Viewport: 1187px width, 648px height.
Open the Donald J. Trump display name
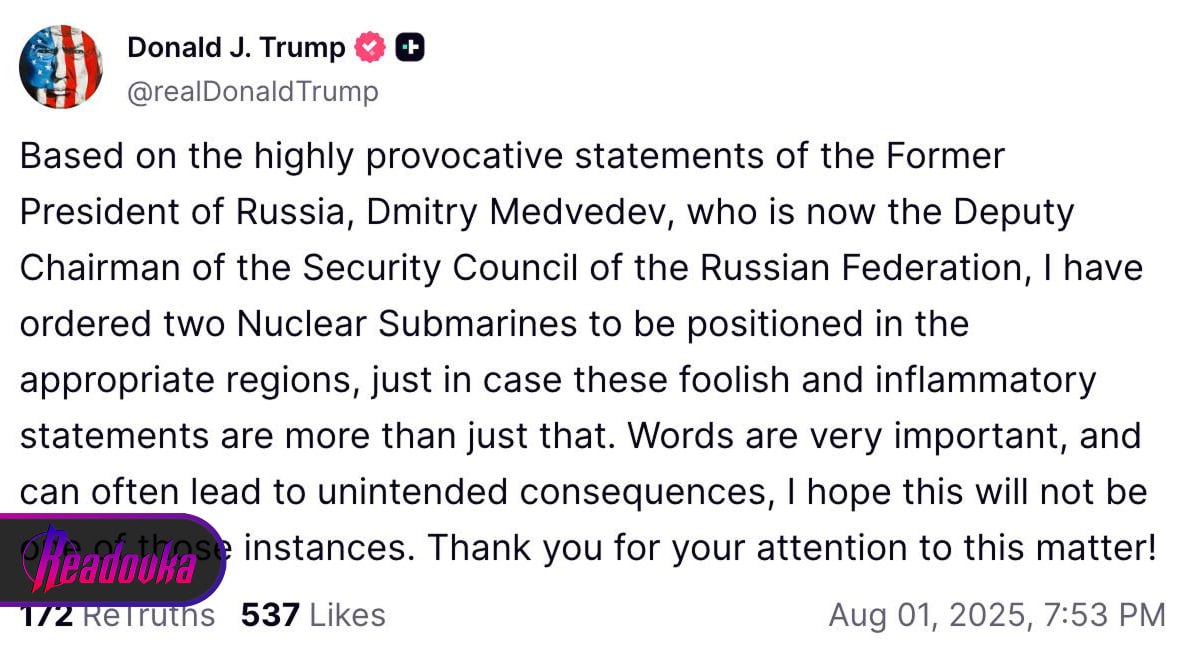coord(236,47)
